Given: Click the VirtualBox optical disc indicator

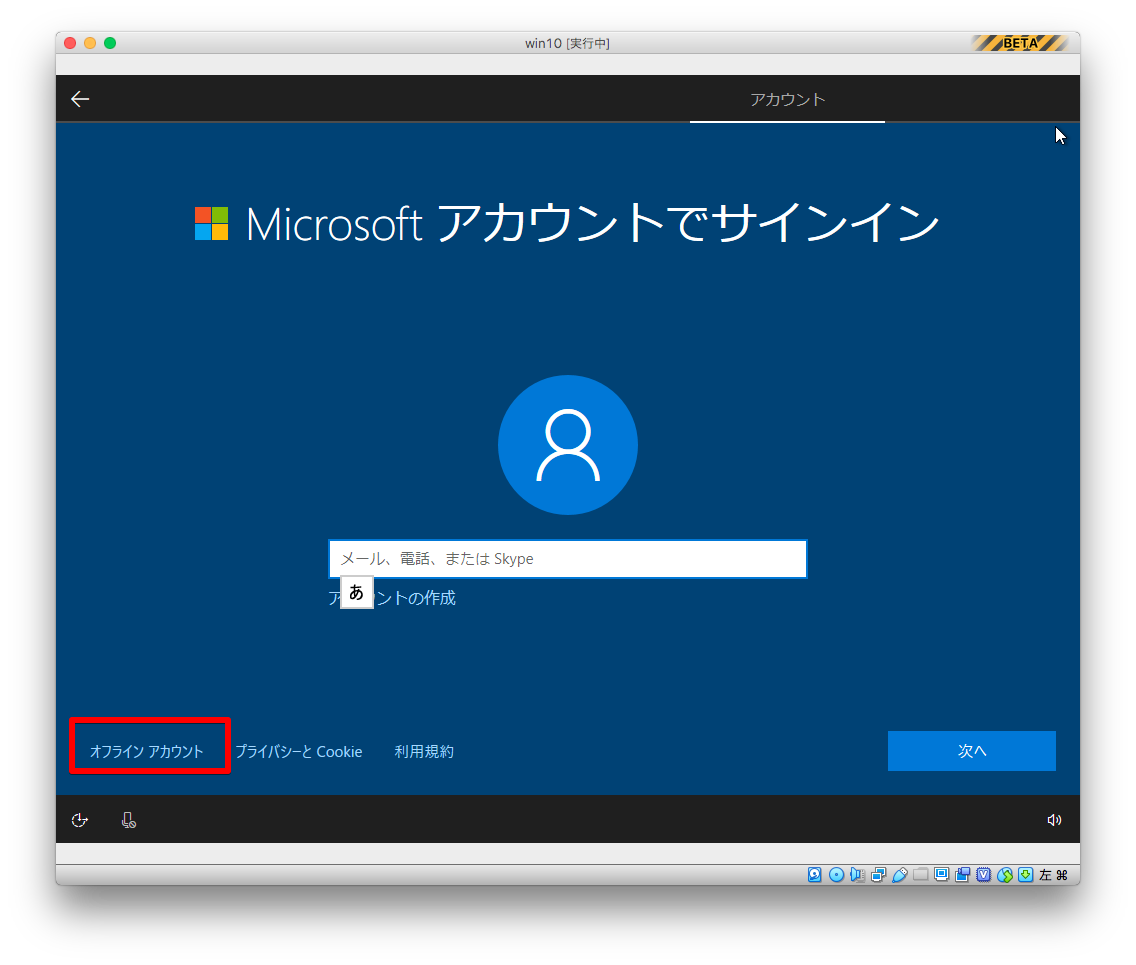Looking at the screenshot, I should [x=836, y=874].
